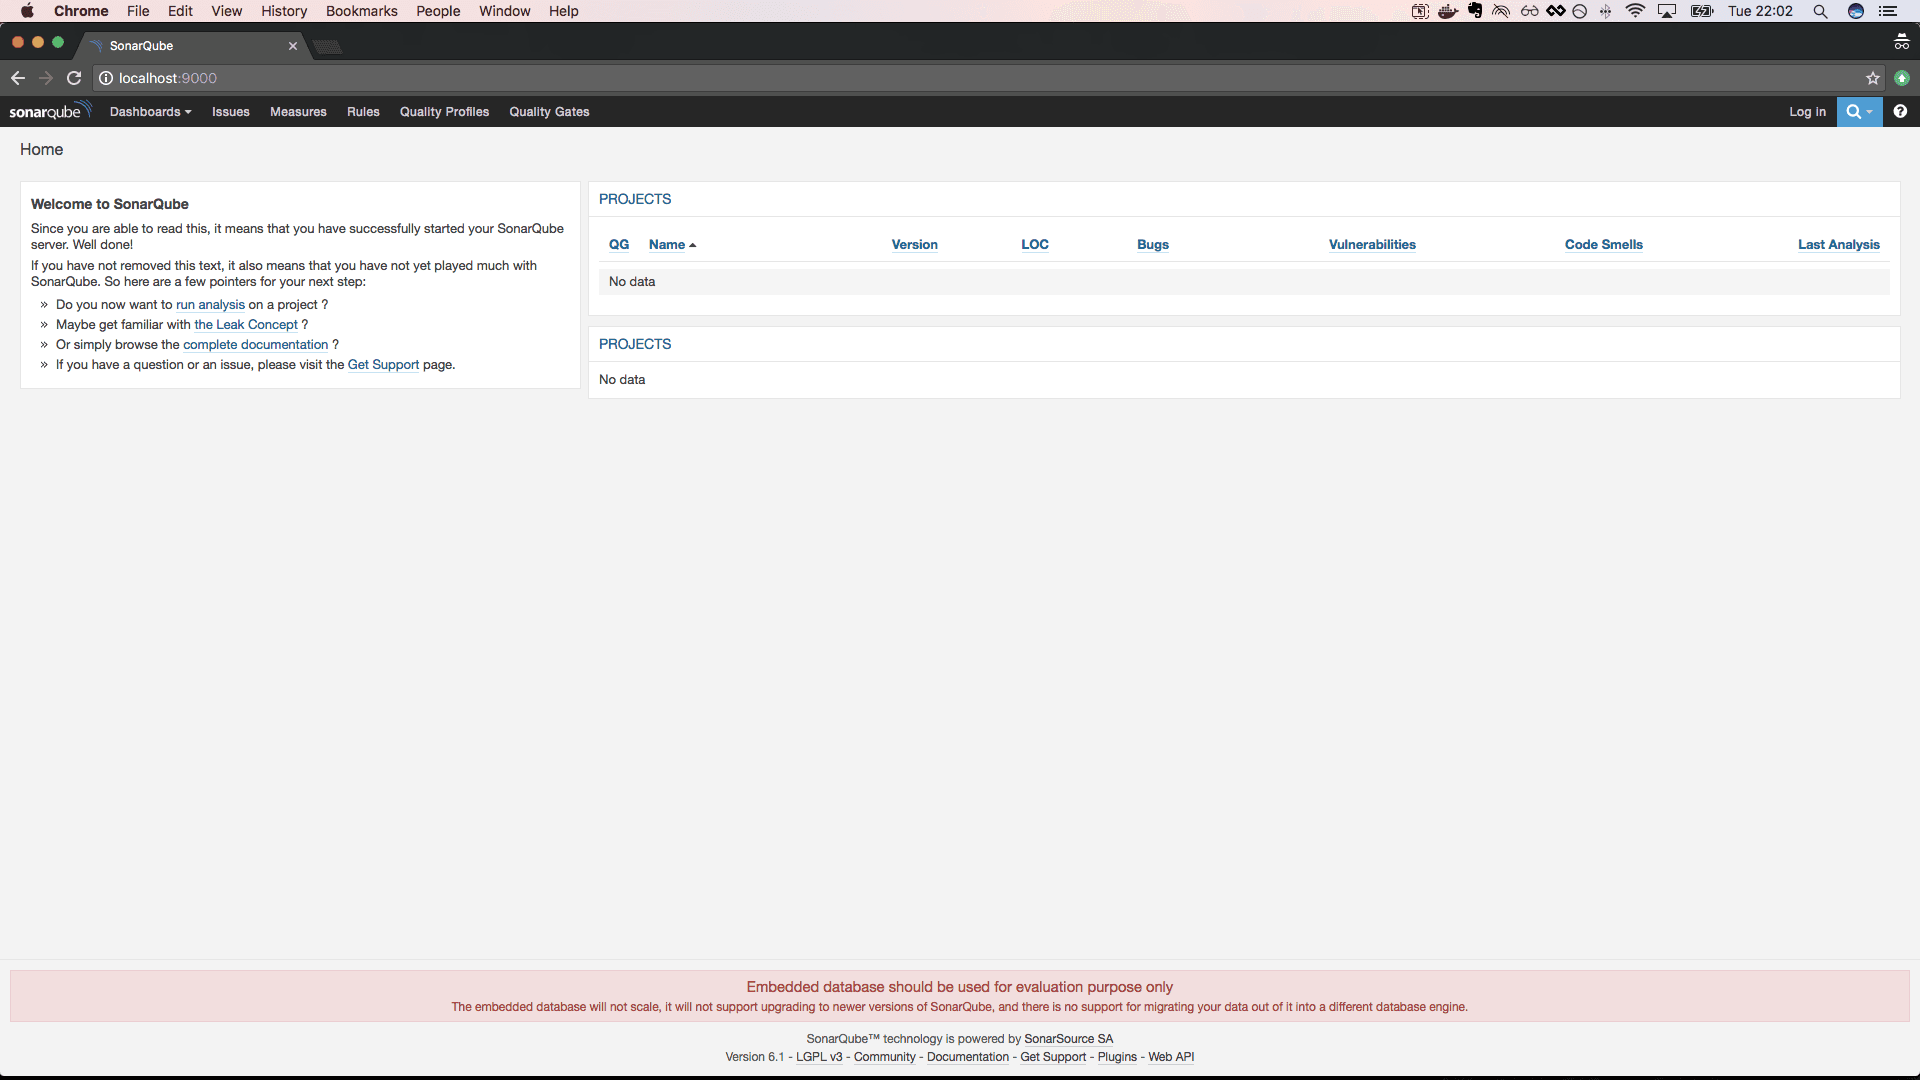Open the AirPlay display icon
This screenshot has height=1080, width=1920.
tap(1667, 11)
